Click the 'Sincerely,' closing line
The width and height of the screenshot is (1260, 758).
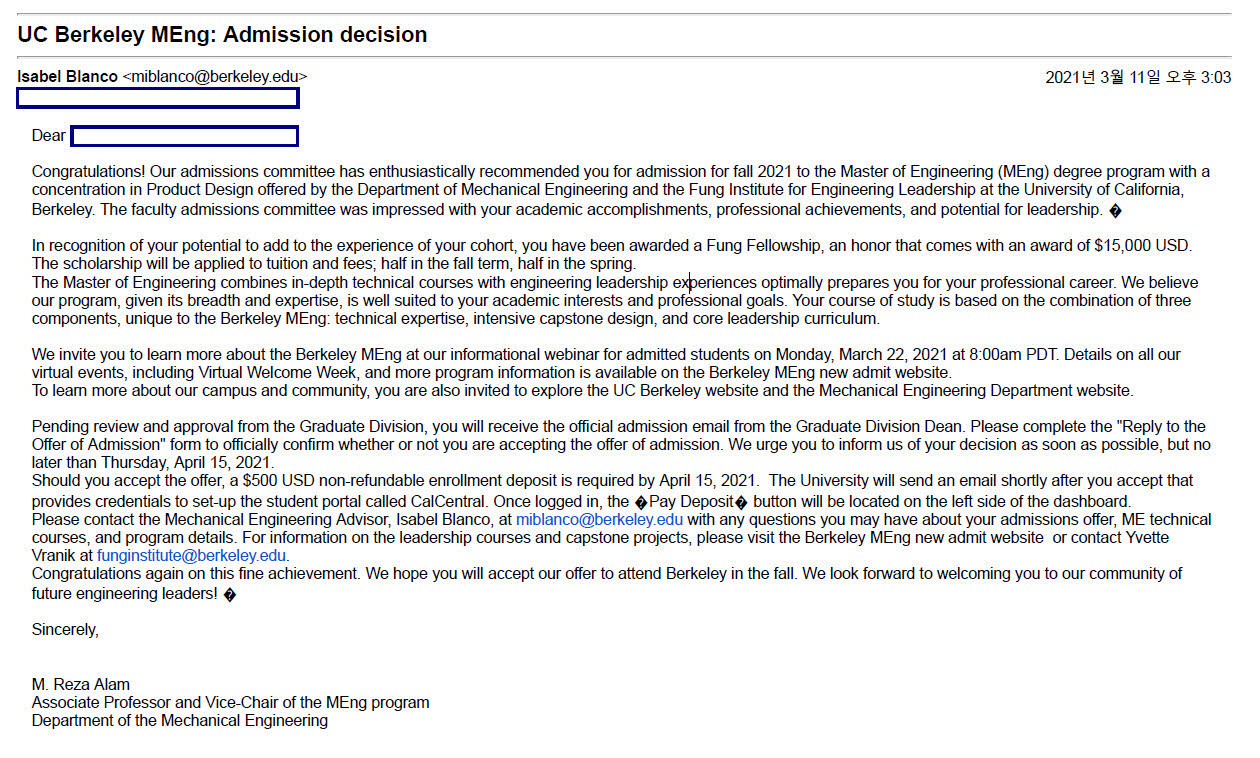(65, 630)
